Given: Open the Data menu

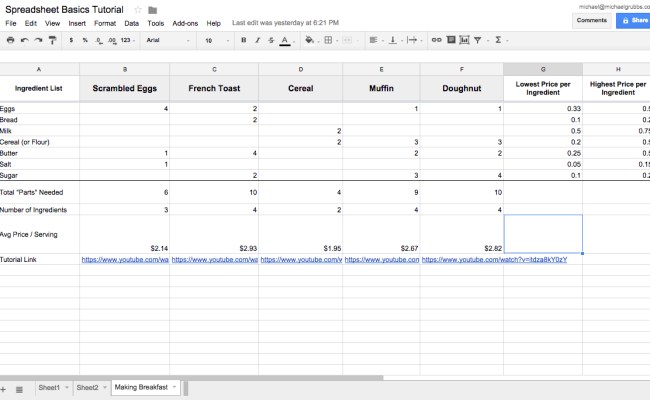Looking at the screenshot, I should [x=131, y=23].
